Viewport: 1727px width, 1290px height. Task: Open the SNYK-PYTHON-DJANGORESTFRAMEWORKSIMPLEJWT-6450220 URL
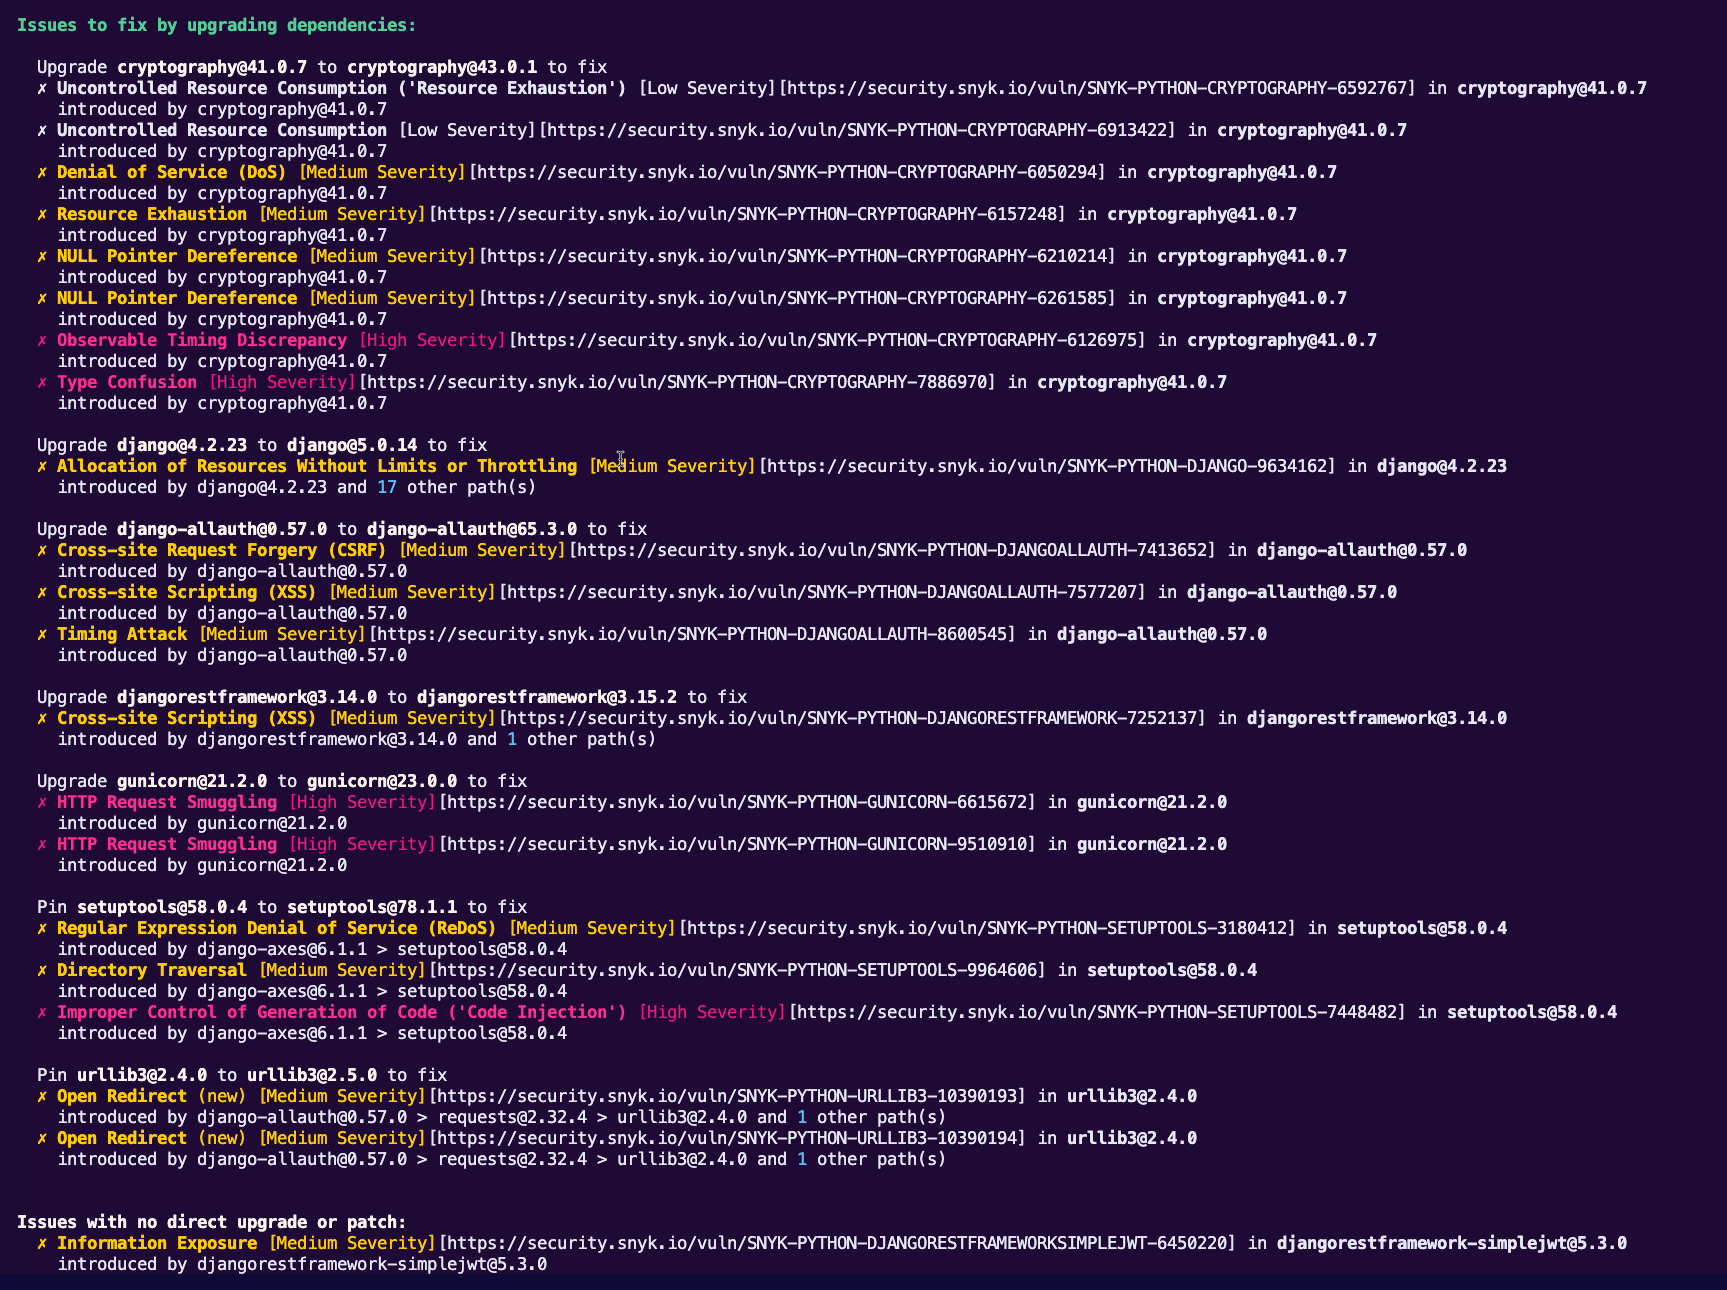tap(837, 1243)
